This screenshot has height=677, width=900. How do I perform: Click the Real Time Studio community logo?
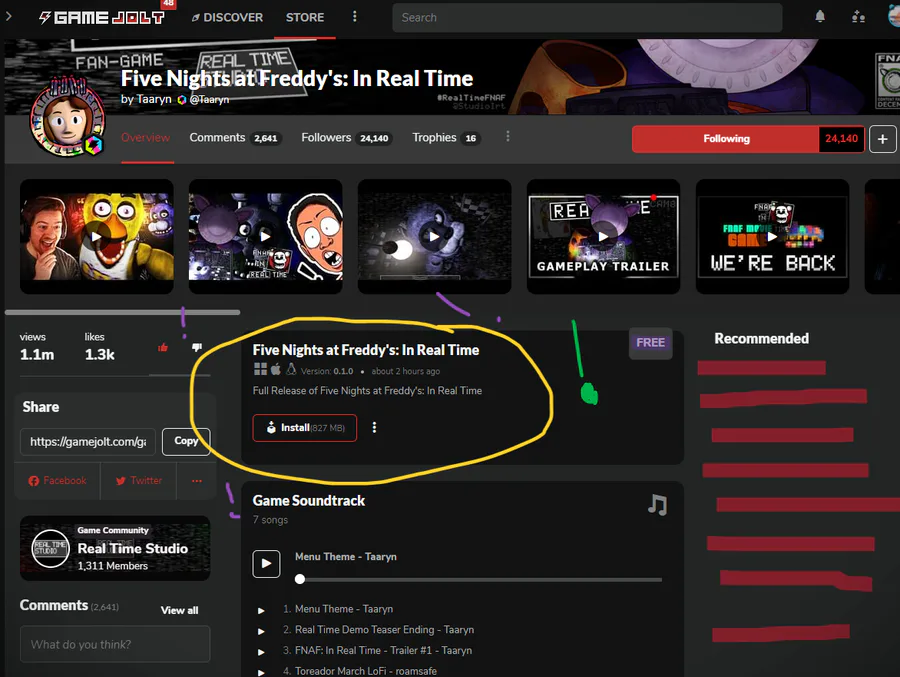pos(50,548)
